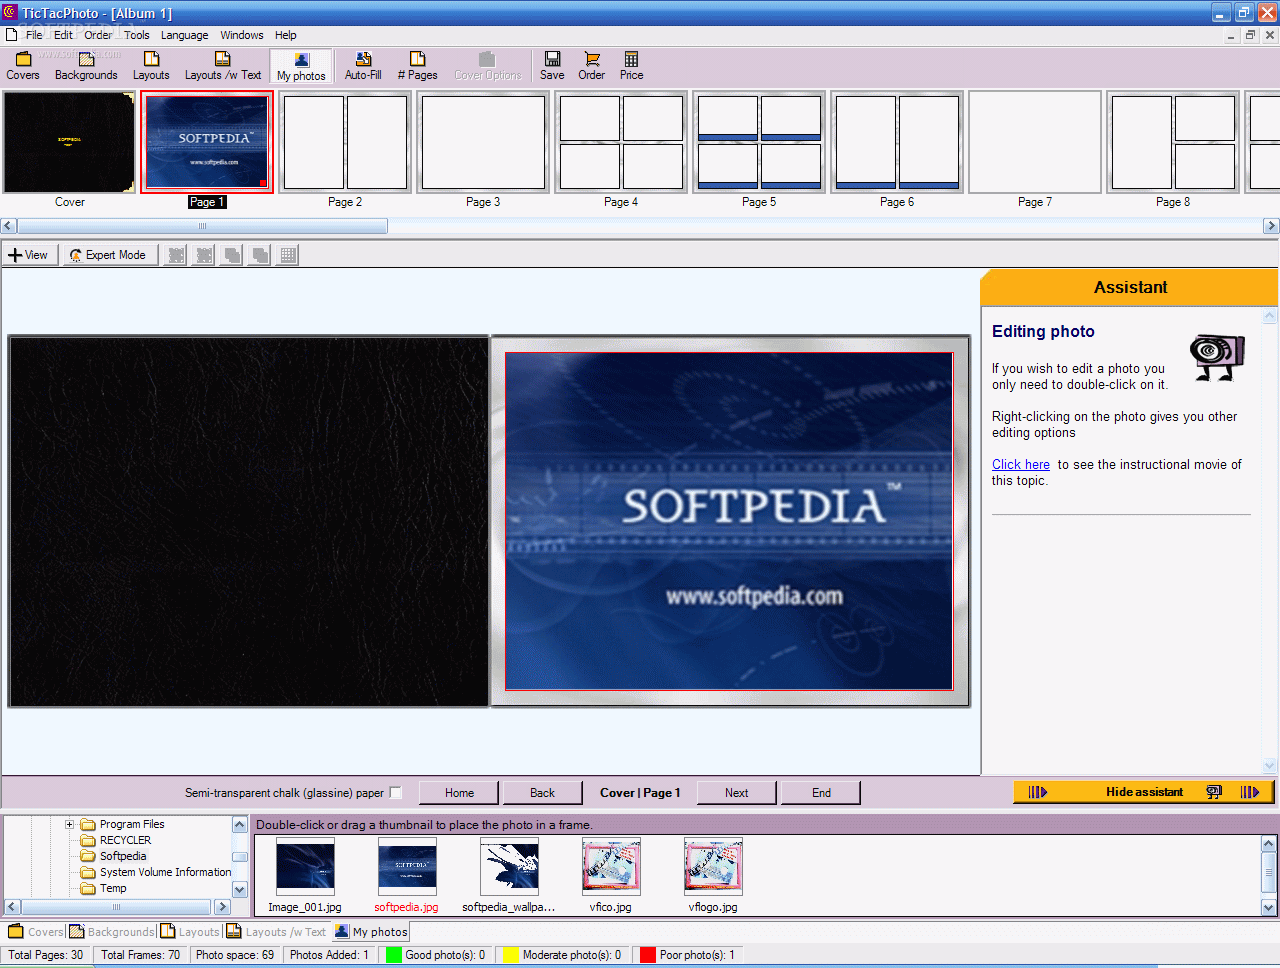Open the Covers toolbar section

[23, 66]
